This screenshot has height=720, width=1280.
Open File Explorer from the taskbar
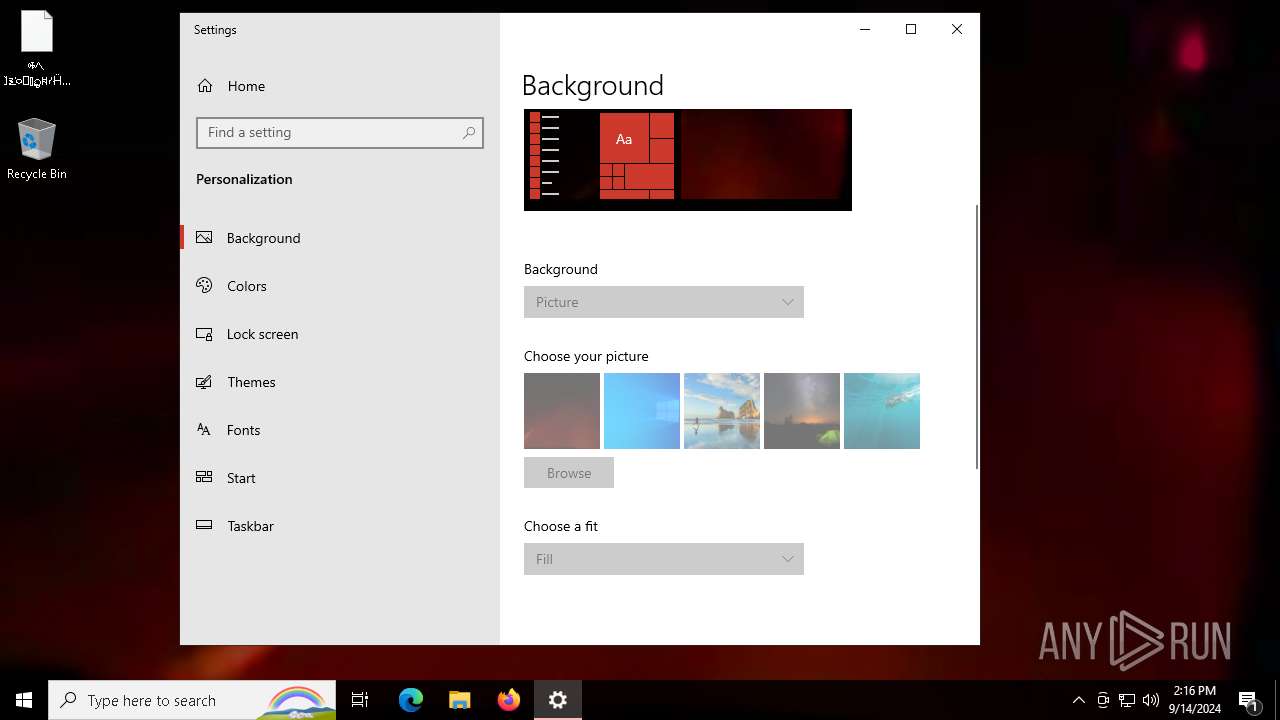[459, 700]
